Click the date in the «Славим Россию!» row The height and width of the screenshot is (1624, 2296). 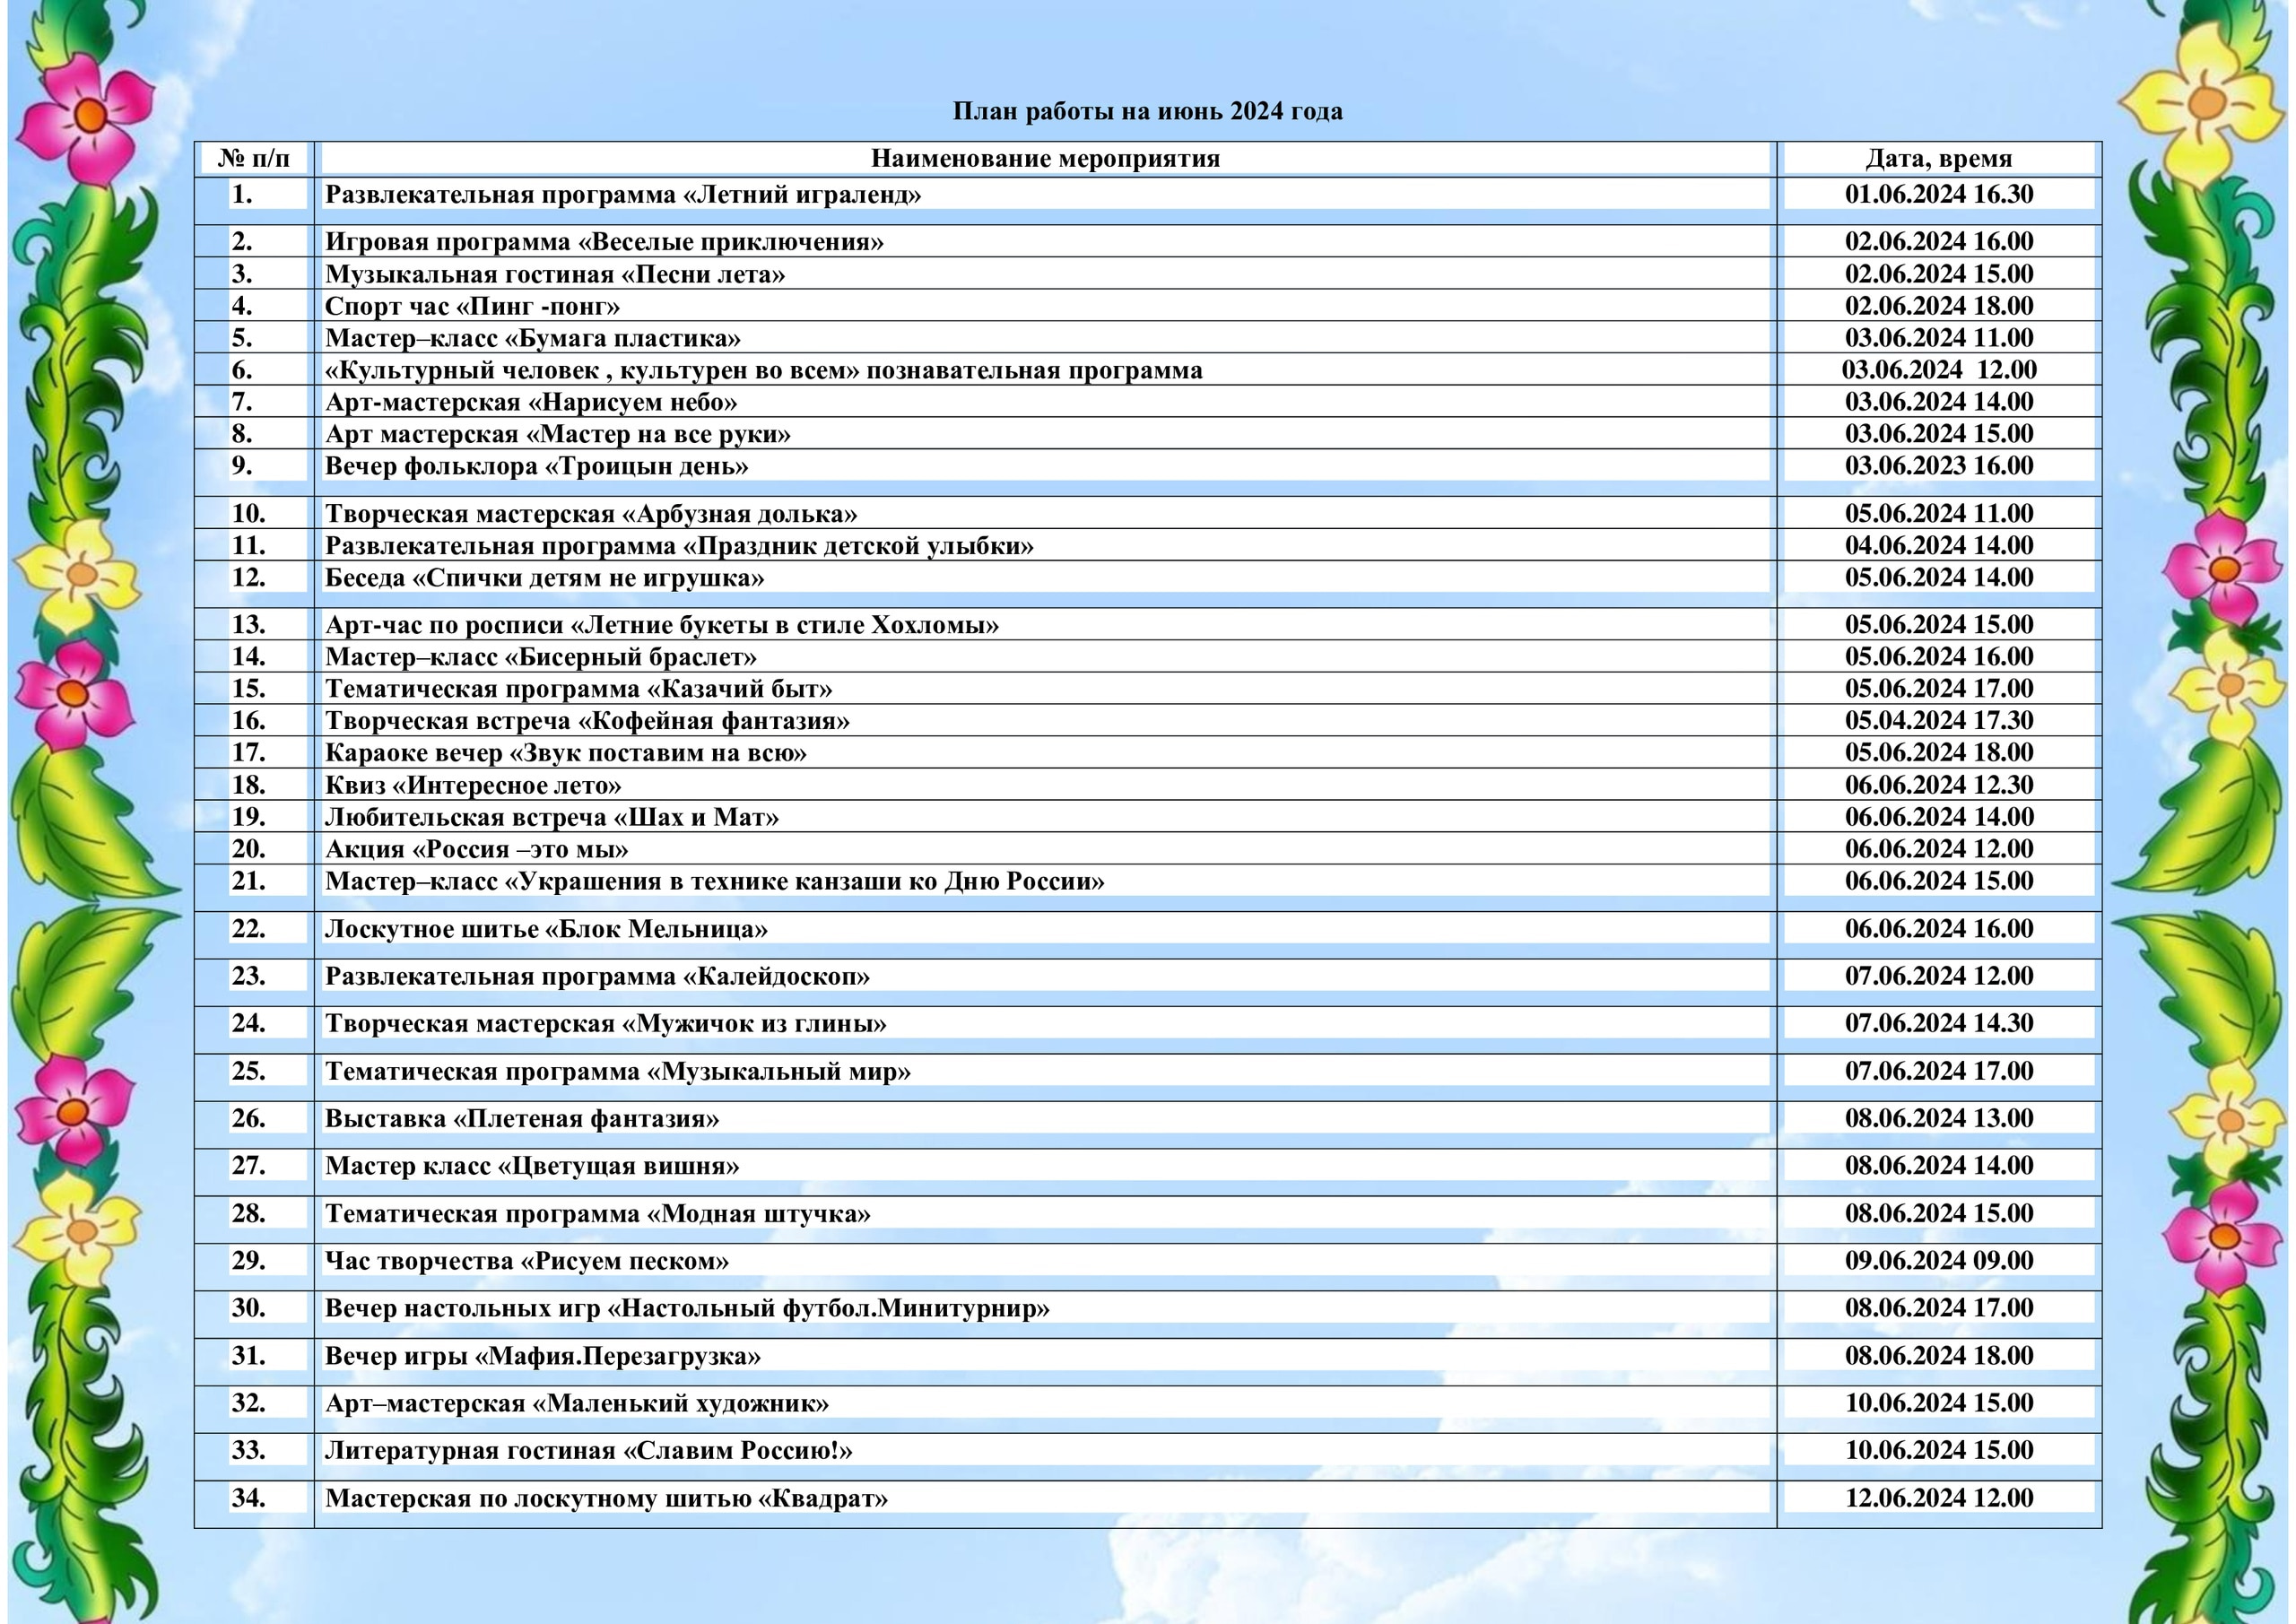click(x=1939, y=1451)
